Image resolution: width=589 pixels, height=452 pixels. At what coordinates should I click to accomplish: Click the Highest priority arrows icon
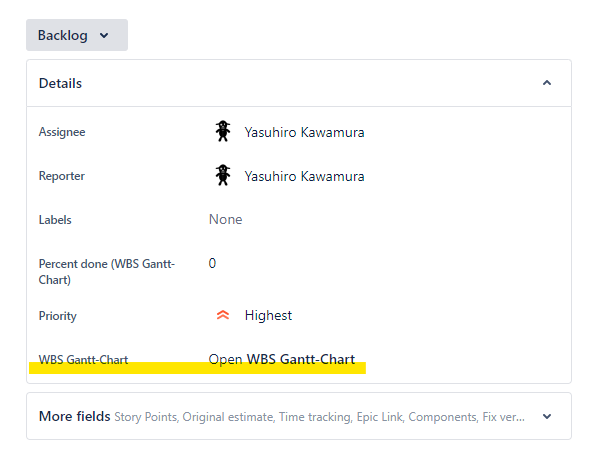223,315
